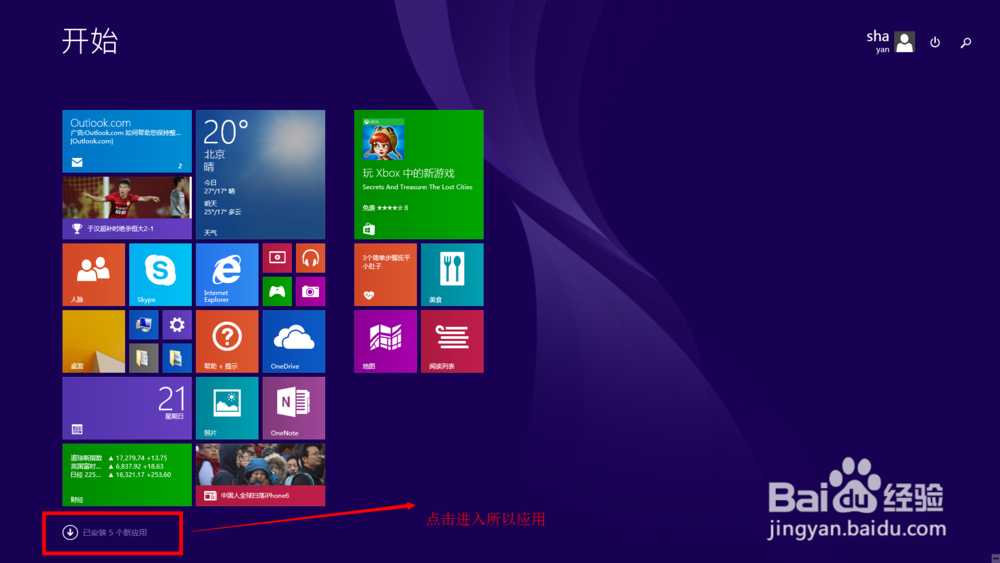Open the Beijing weather tile
Screen dimensions: 1000x563
[260, 175]
